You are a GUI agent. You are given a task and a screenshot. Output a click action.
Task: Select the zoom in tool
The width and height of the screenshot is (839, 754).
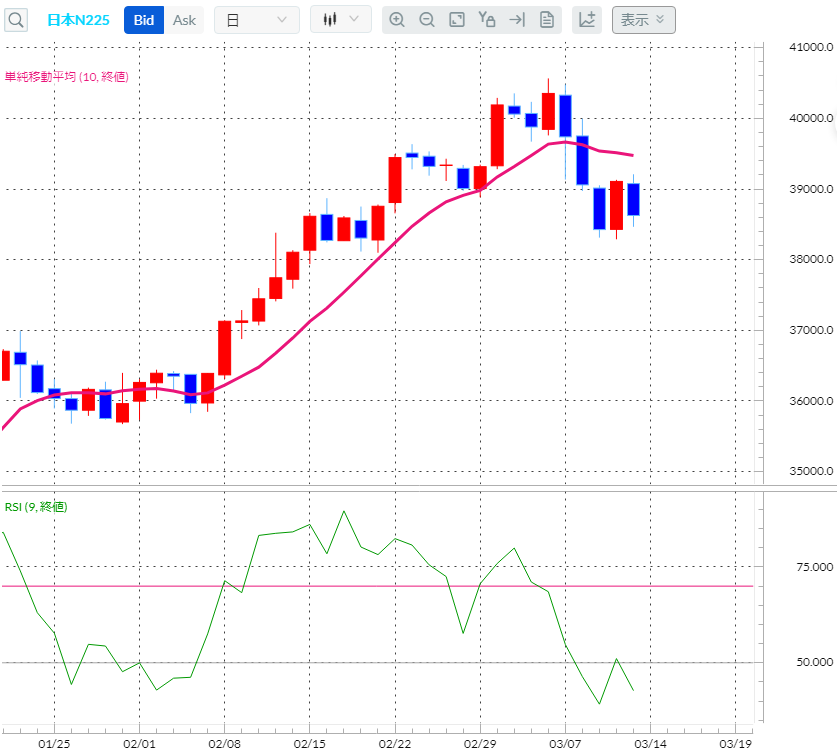pos(399,19)
